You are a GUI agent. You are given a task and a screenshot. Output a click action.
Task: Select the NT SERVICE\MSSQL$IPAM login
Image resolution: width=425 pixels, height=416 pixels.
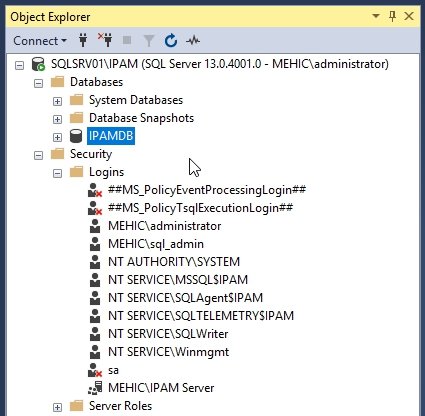coord(178,280)
